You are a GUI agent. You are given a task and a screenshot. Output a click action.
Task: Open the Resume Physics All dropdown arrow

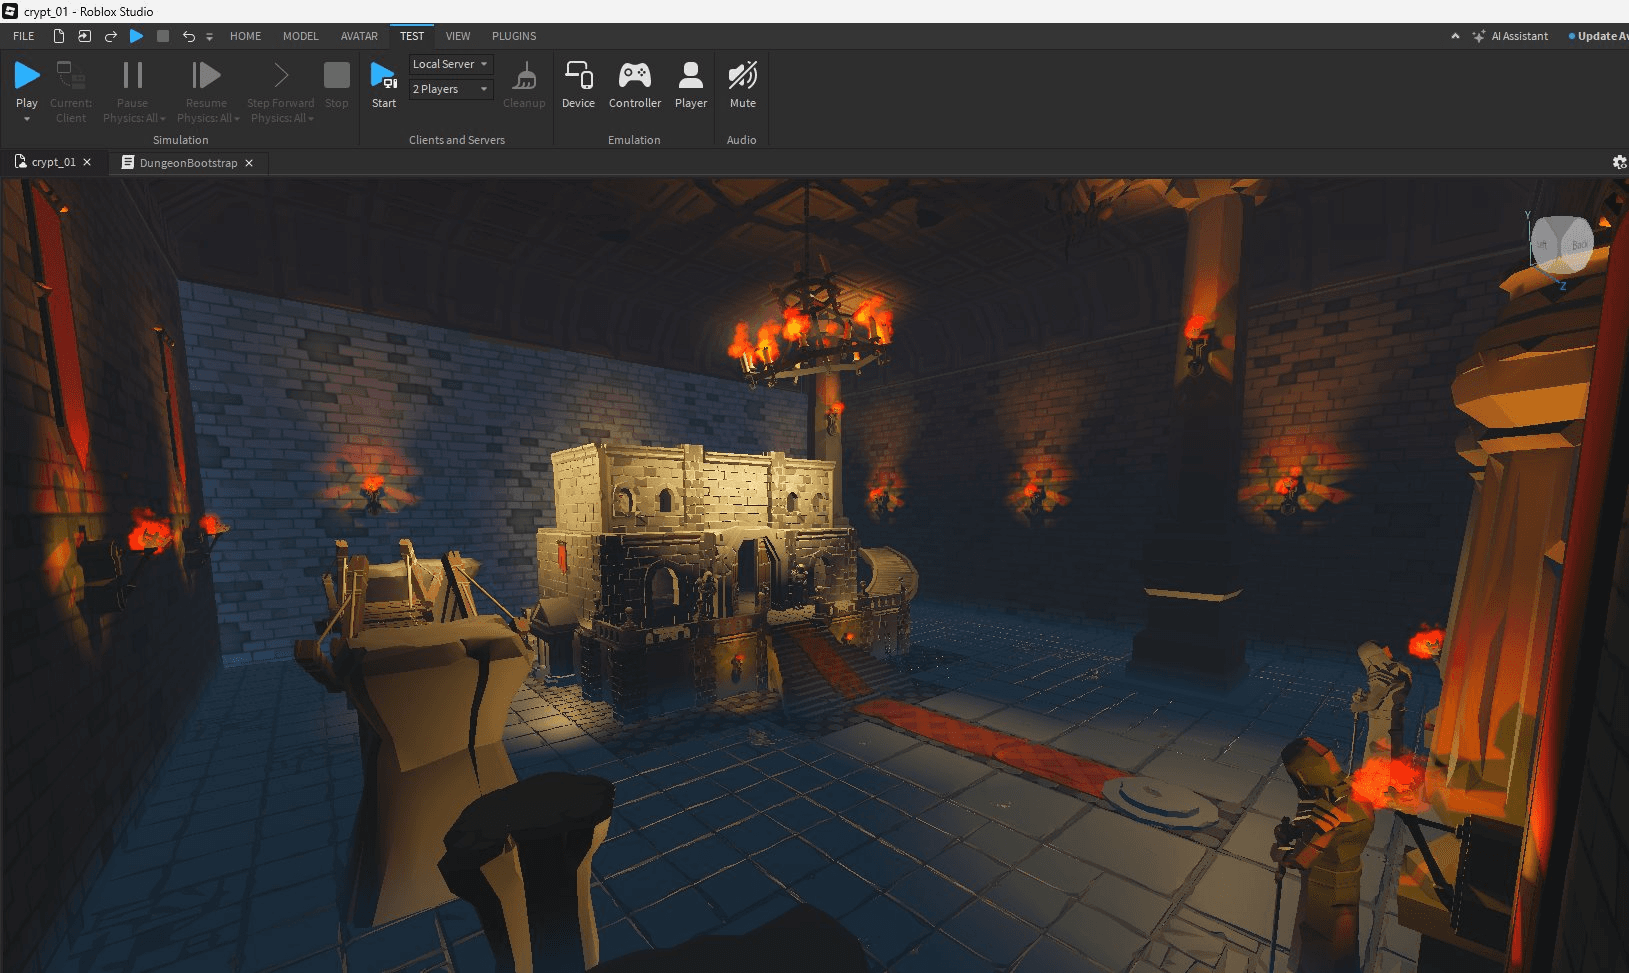(237, 119)
